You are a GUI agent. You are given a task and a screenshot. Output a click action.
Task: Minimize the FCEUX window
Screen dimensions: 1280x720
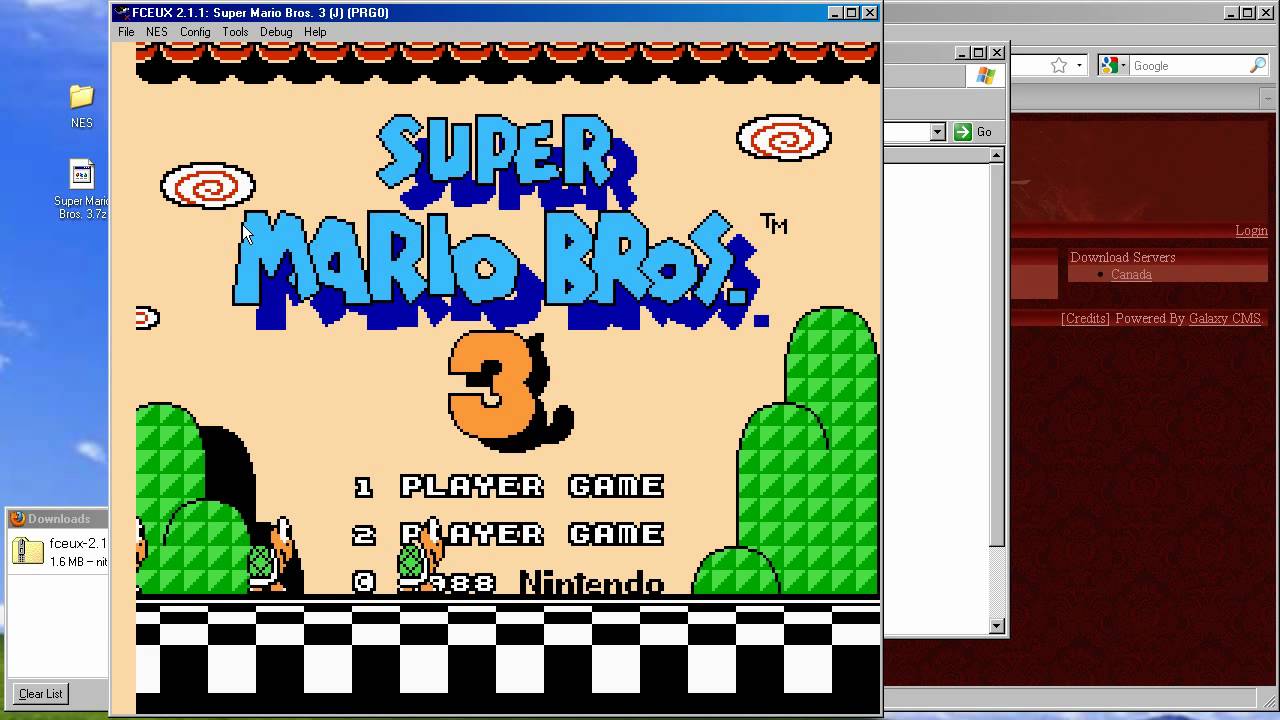coord(835,13)
